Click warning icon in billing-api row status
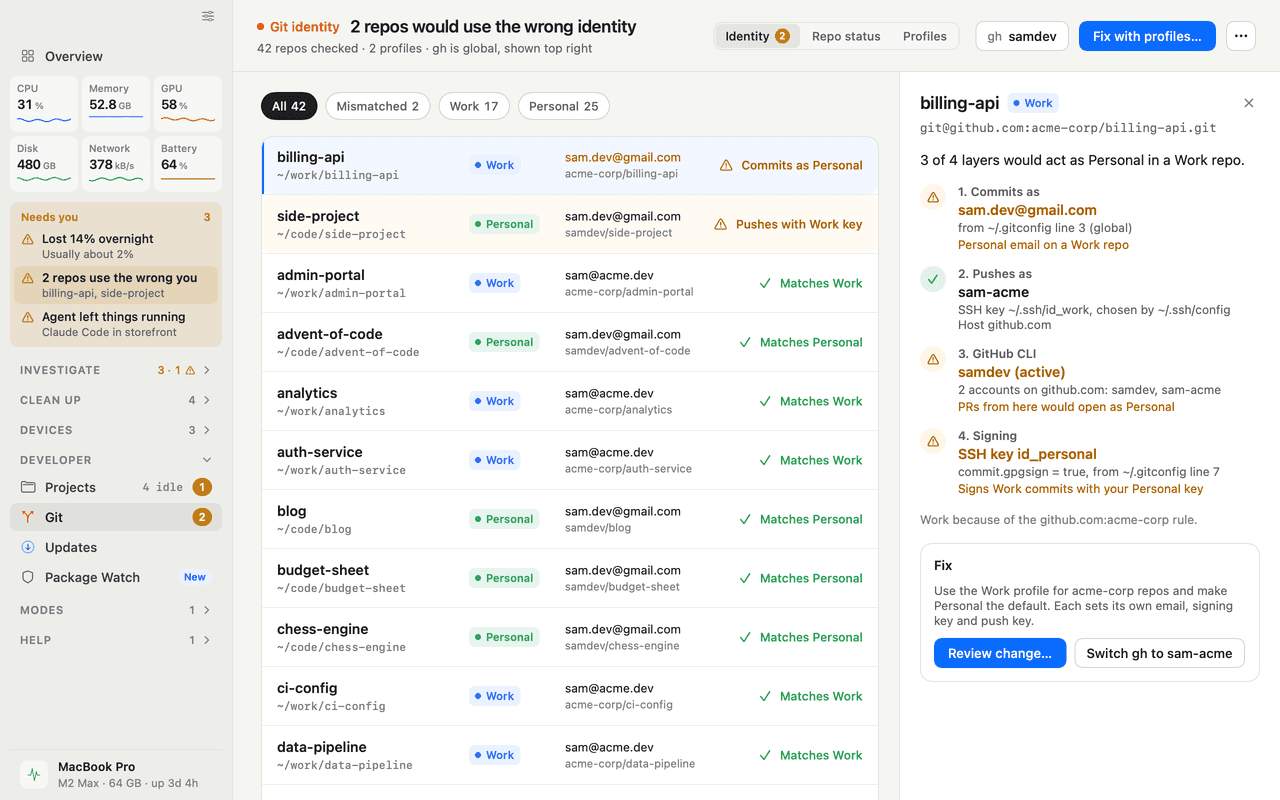Screen dimensions: 1280x800 point(726,165)
